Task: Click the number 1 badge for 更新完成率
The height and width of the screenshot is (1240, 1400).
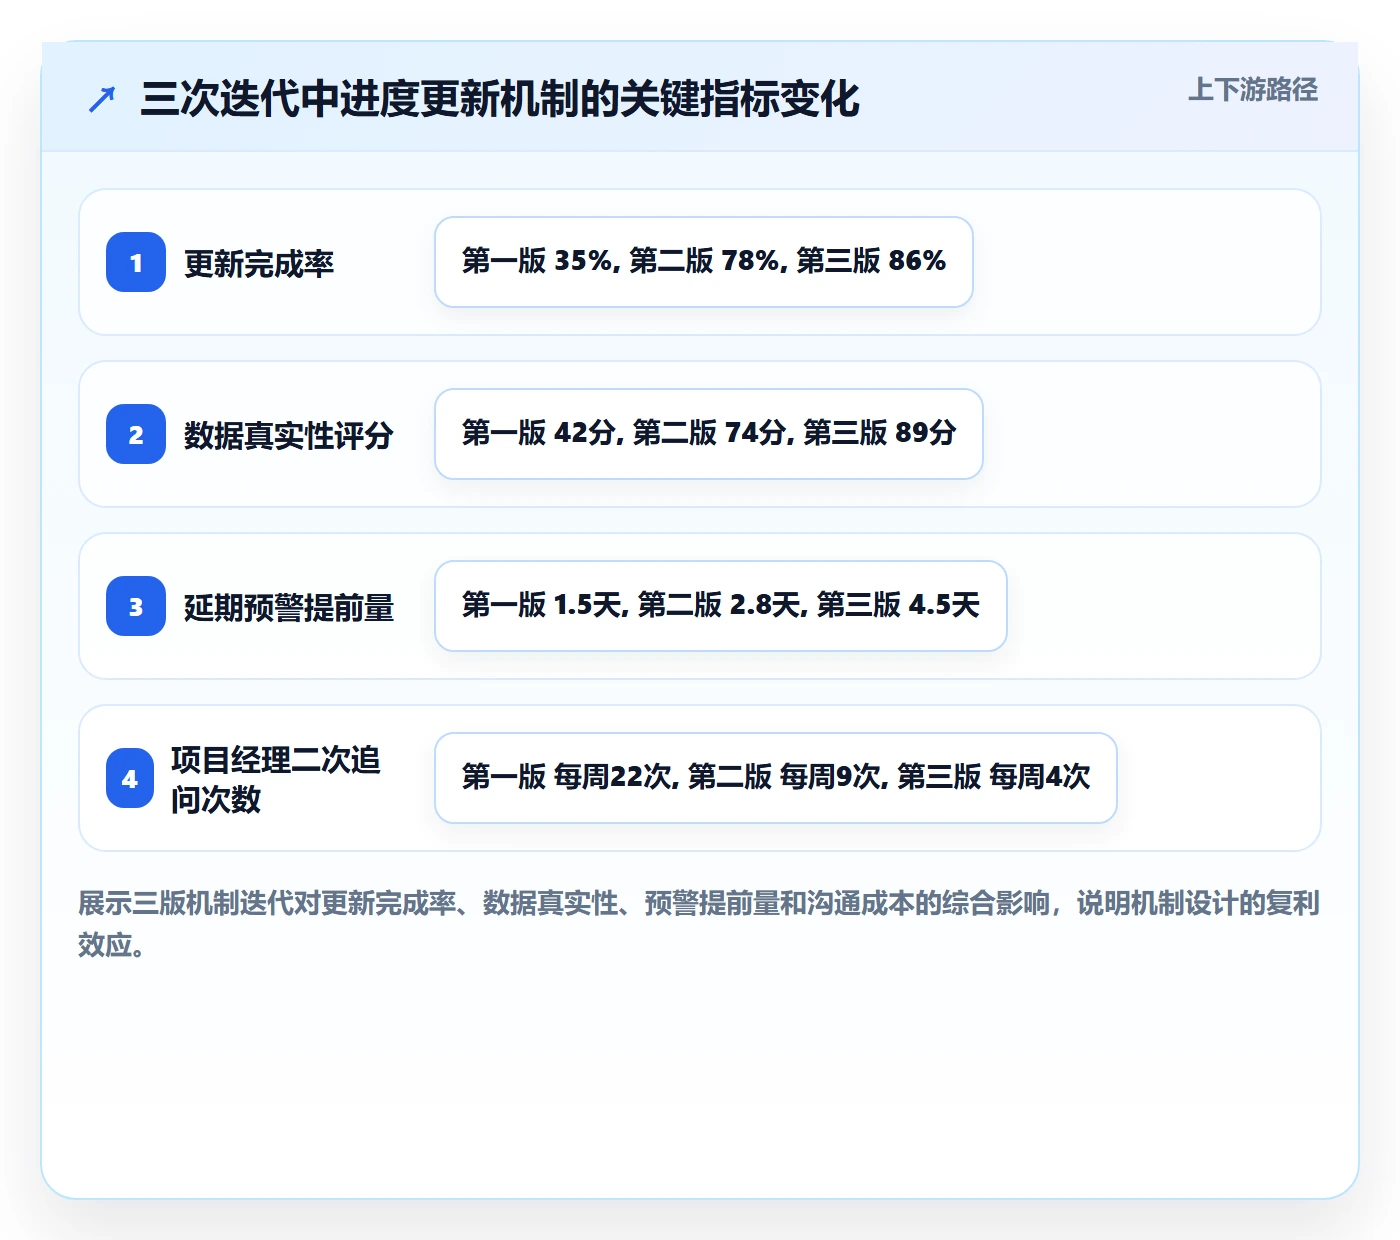Action: coord(136,262)
